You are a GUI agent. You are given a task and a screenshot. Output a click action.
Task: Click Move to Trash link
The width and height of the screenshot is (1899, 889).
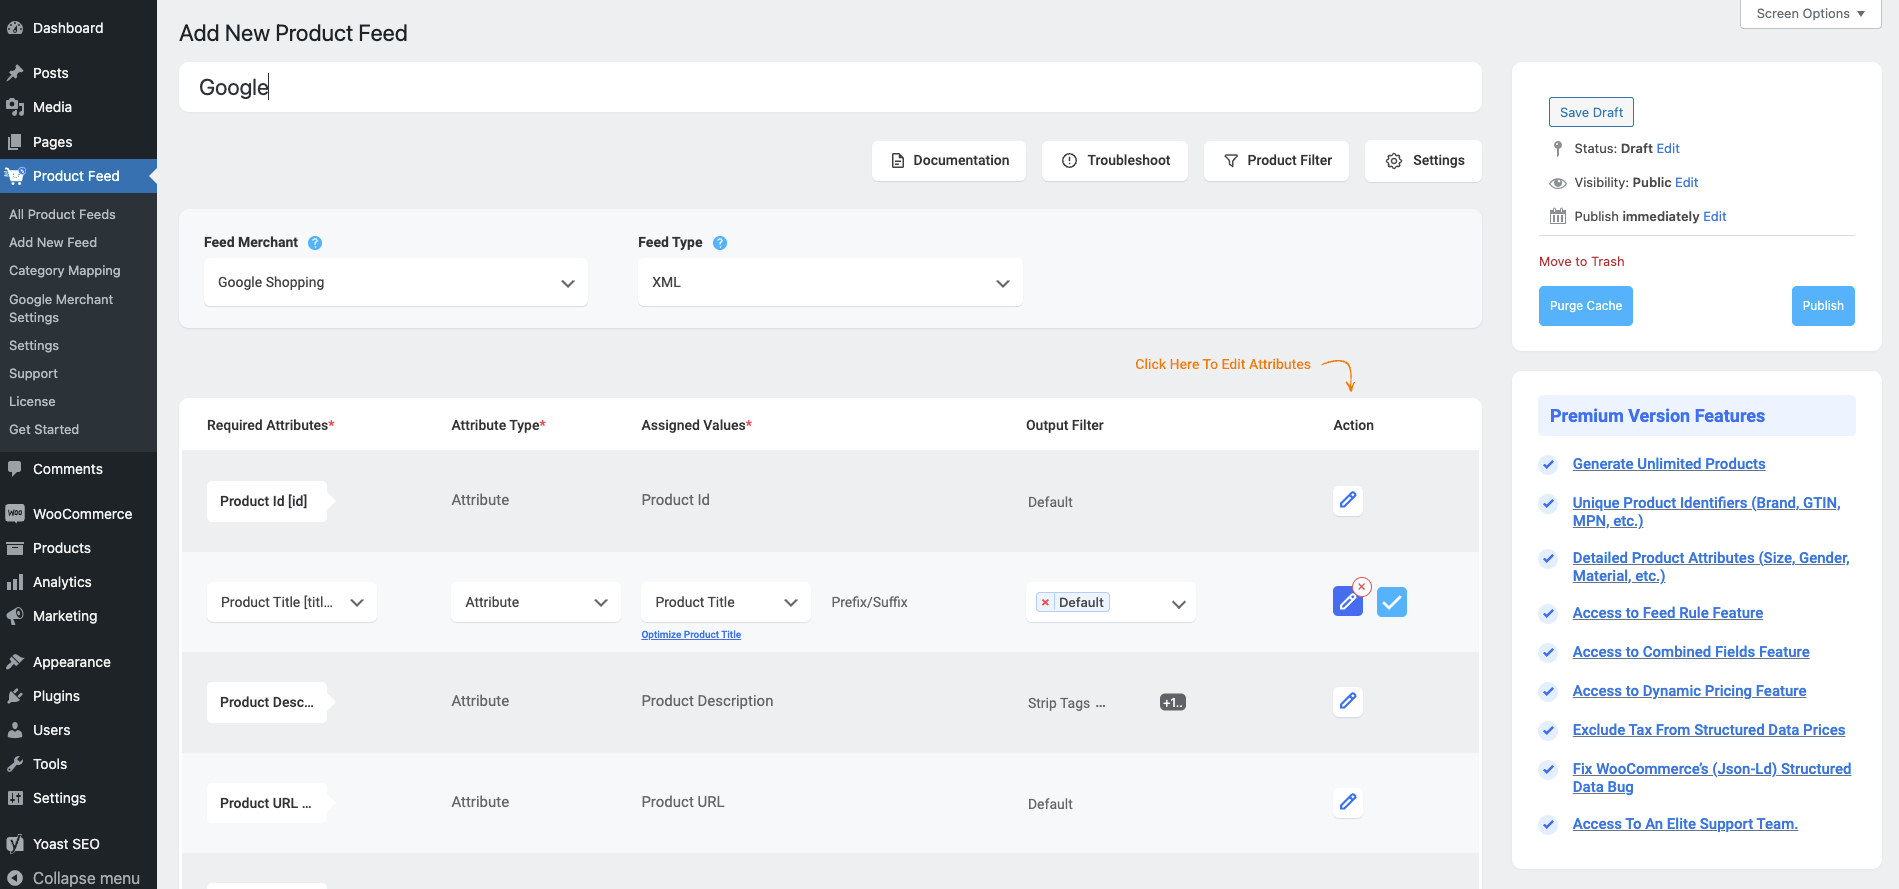(1581, 261)
